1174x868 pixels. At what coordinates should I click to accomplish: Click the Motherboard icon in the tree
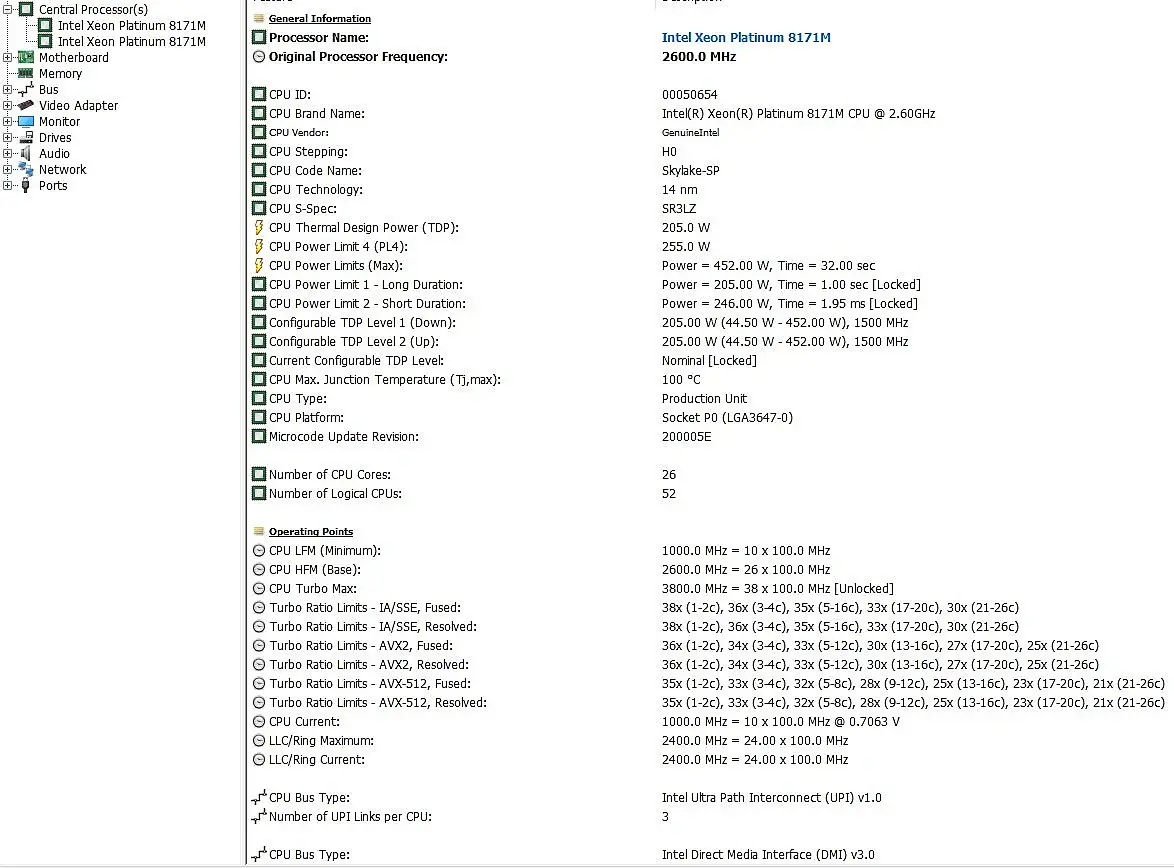coord(25,58)
